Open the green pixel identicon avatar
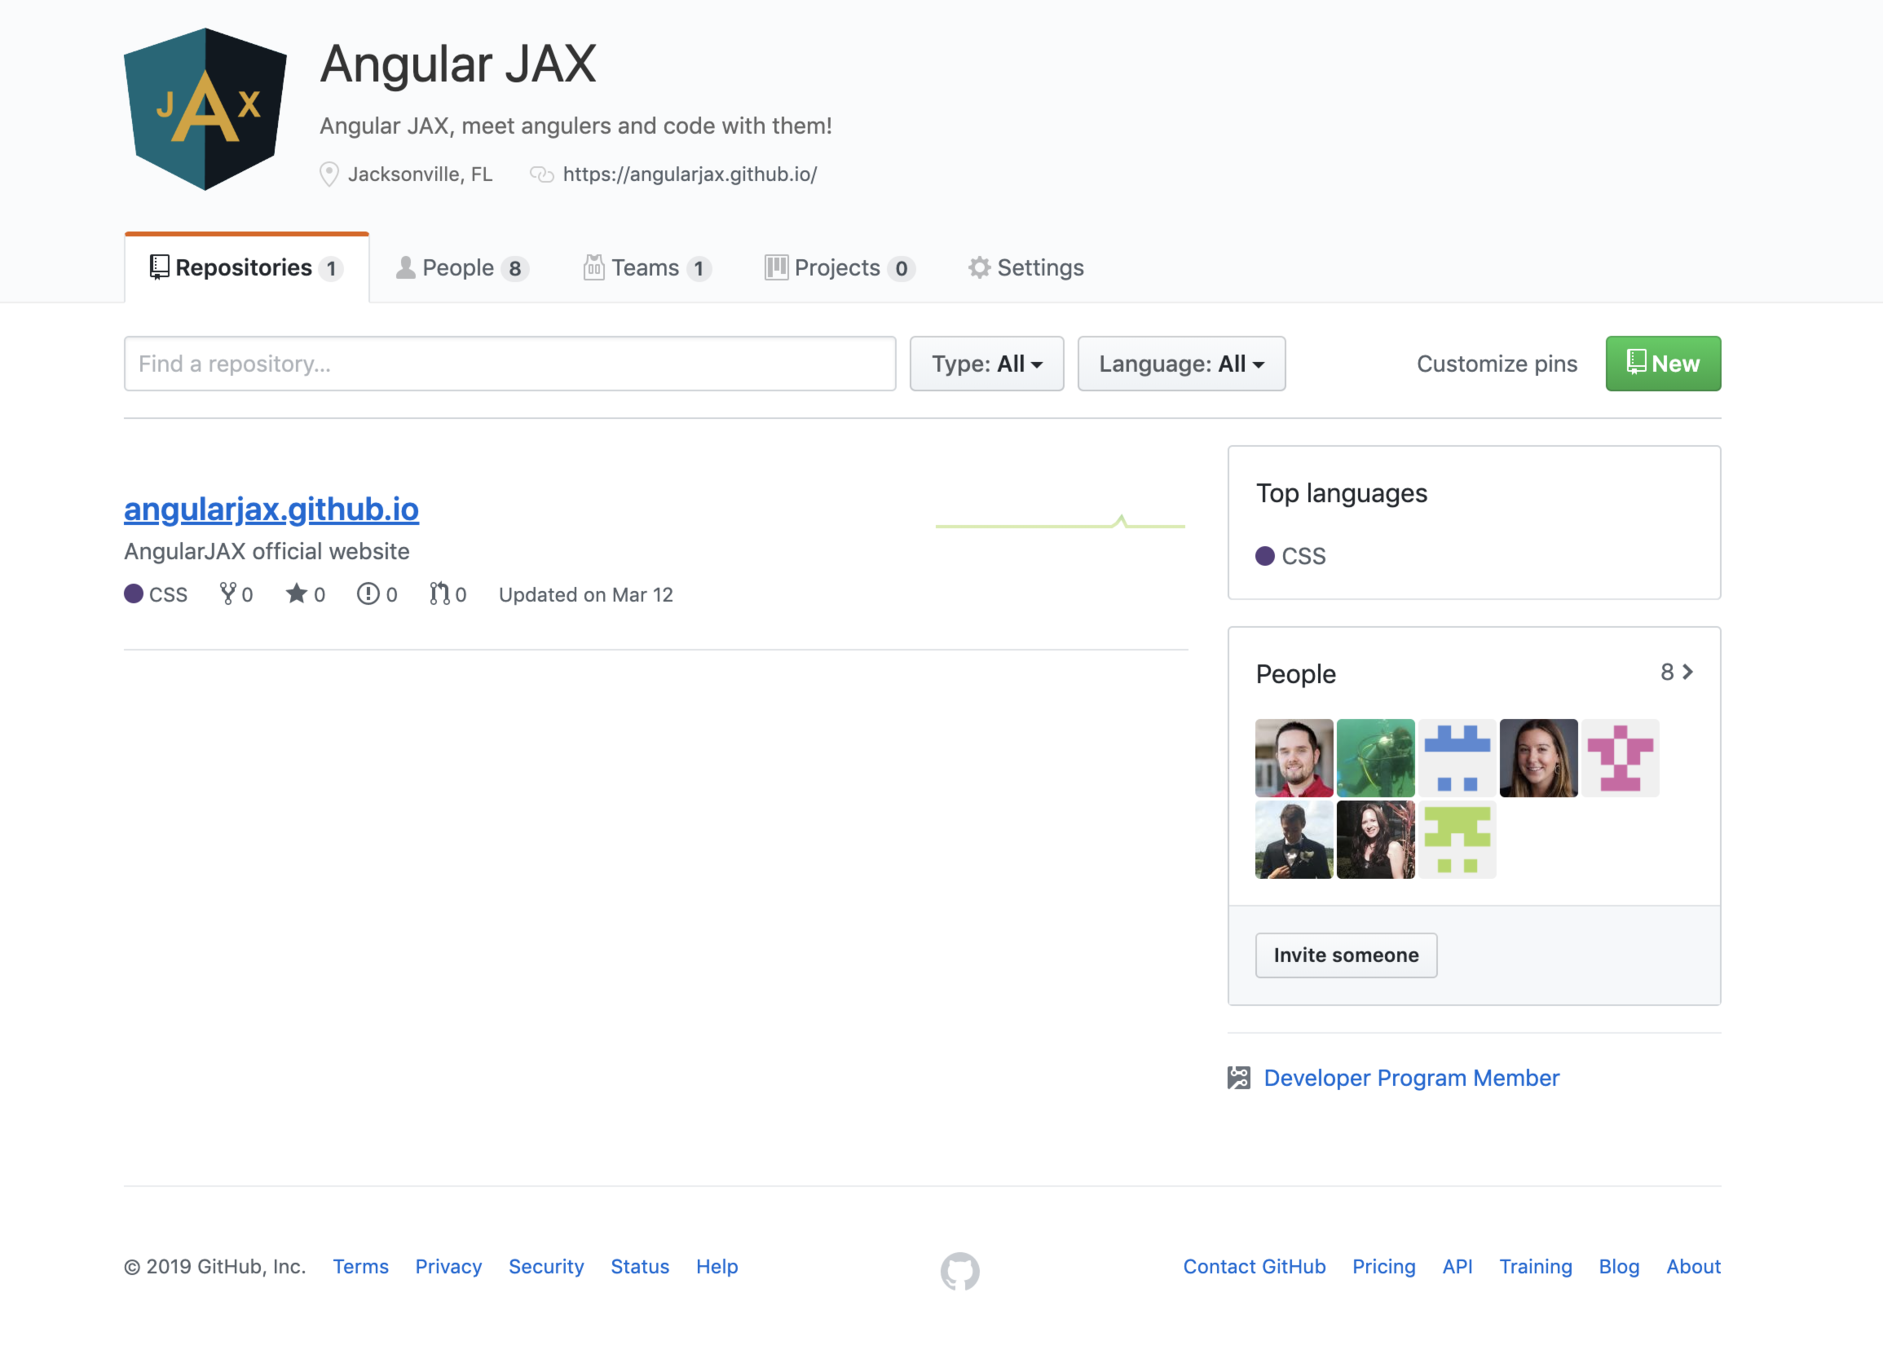Screen dimensions: 1883x1350 pyautogui.click(x=1457, y=840)
